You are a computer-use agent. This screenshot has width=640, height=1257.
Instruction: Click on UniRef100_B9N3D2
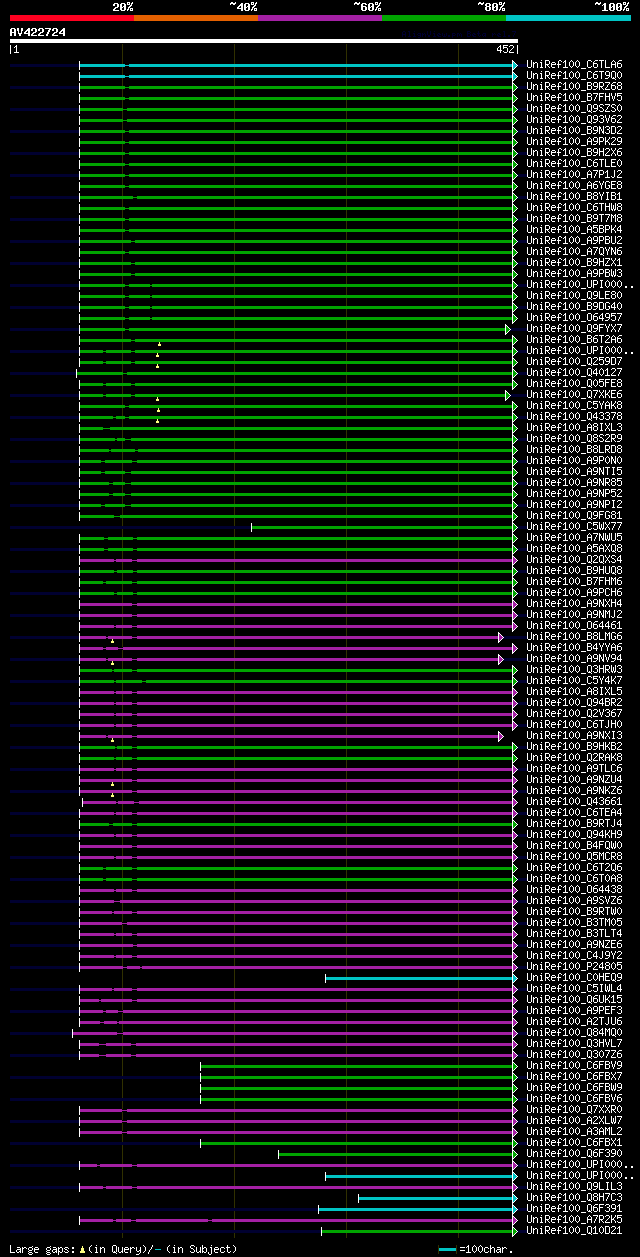coord(574,130)
